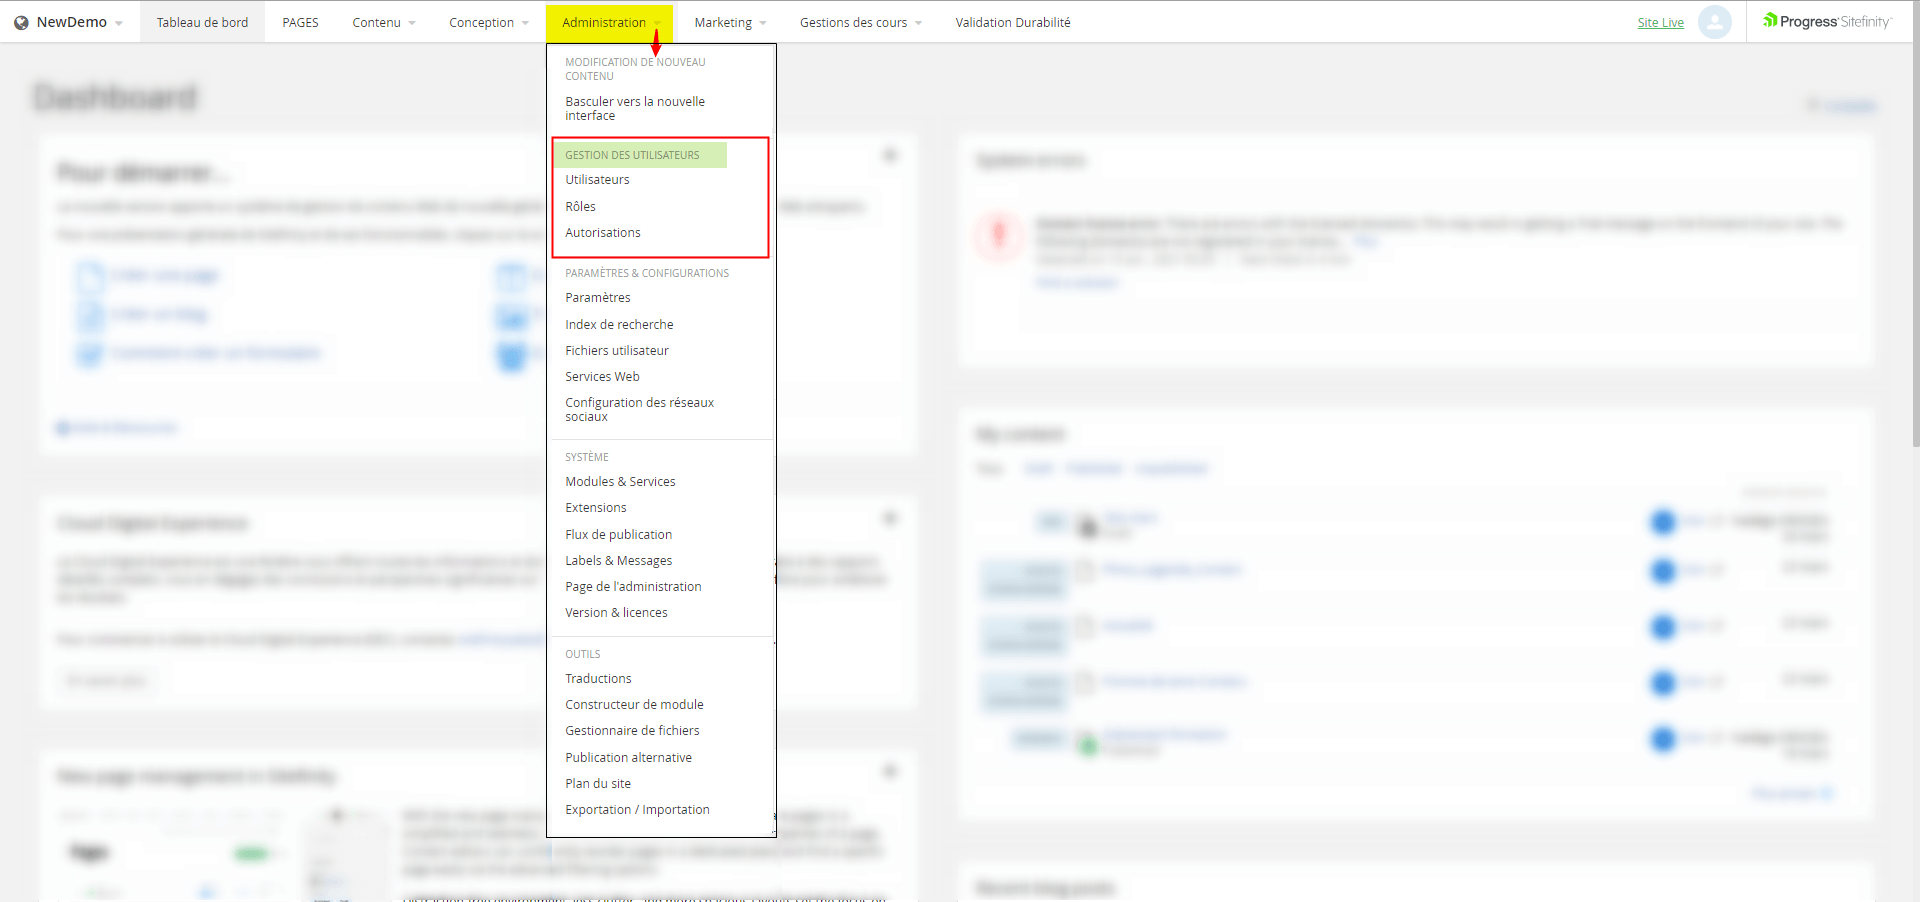Click the Progress Sitefinity logo
The height and width of the screenshot is (902, 1920).
[1826, 22]
